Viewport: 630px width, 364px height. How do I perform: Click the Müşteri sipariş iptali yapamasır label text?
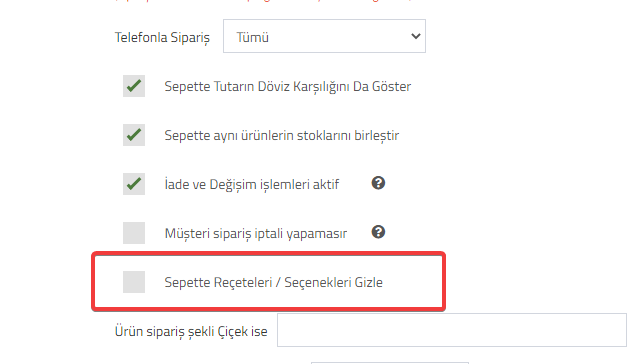tap(256, 233)
